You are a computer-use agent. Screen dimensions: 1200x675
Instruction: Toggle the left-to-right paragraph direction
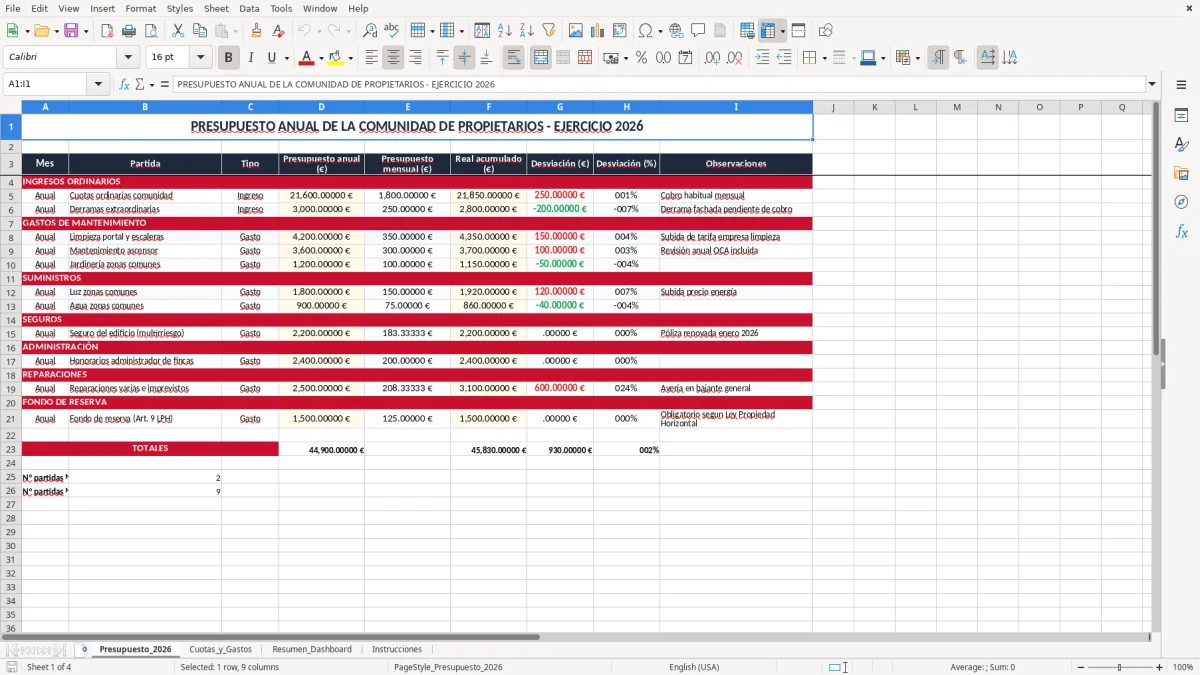point(938,58)
